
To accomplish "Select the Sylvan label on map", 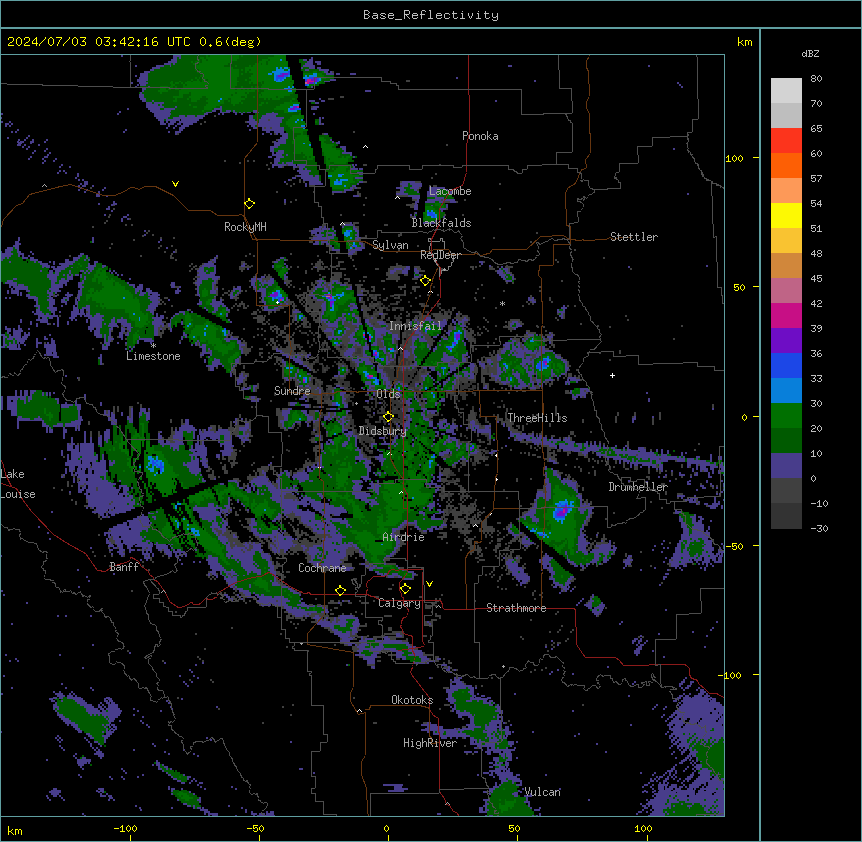I will pyautogui.click(x=390, y=245).
